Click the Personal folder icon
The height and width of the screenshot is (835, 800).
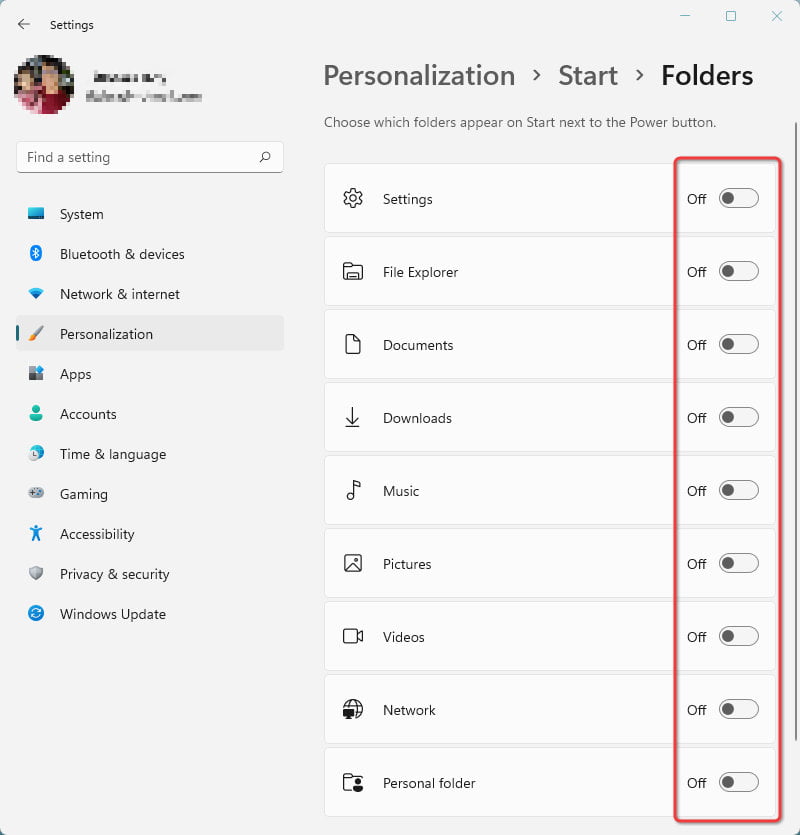click(x=353, y=782)
